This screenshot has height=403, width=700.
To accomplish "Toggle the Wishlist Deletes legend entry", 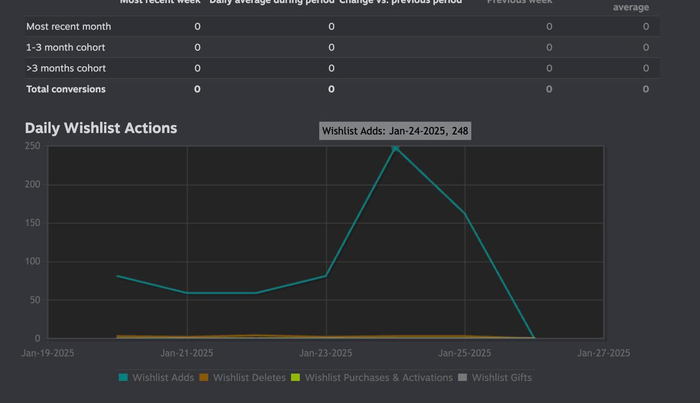I will click(x=245, y=378).
